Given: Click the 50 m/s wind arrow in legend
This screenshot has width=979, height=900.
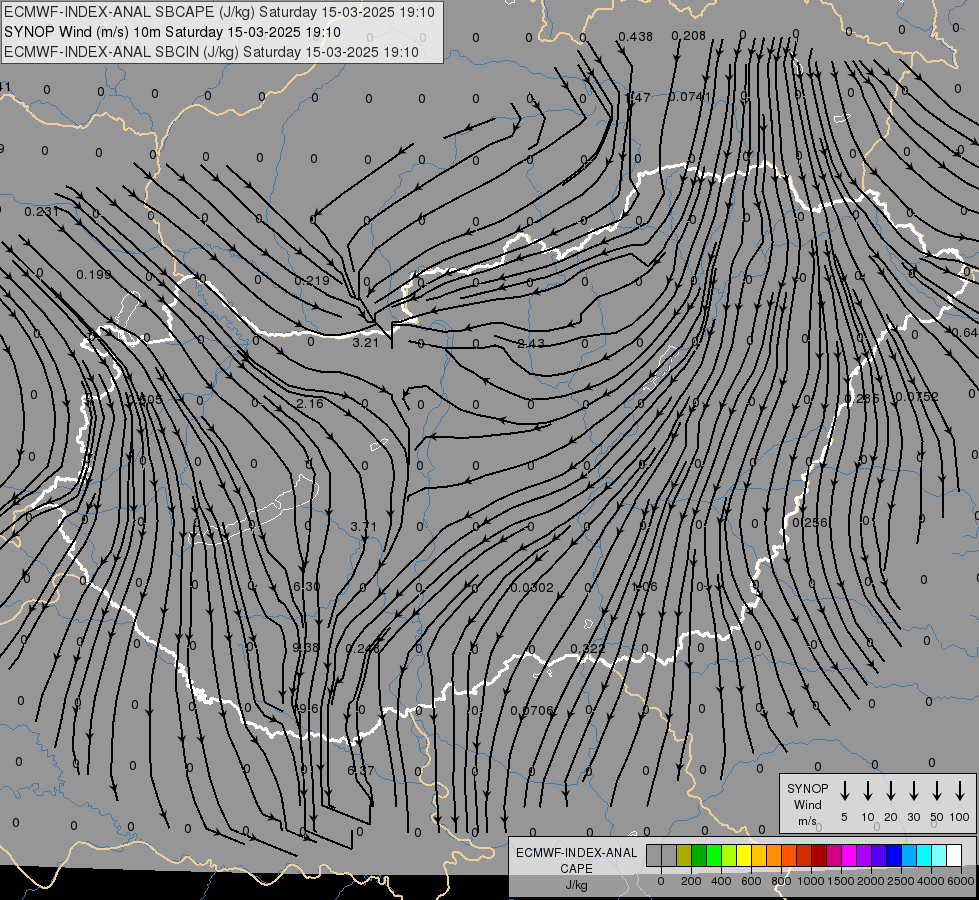Looking at the screenshot, I should [937, 791].
